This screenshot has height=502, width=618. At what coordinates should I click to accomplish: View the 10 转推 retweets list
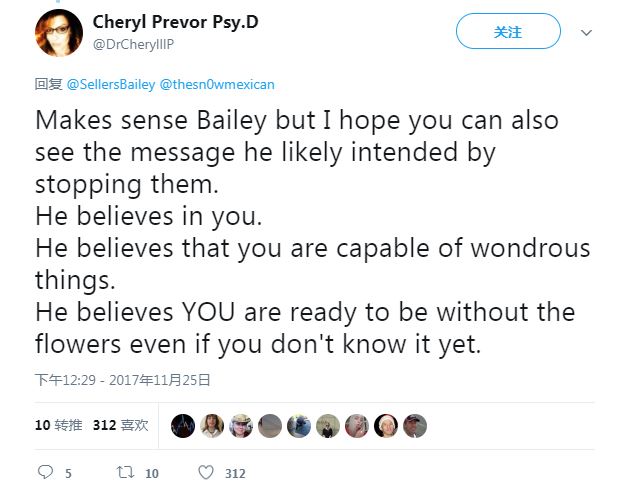click(x=59, y=425)
